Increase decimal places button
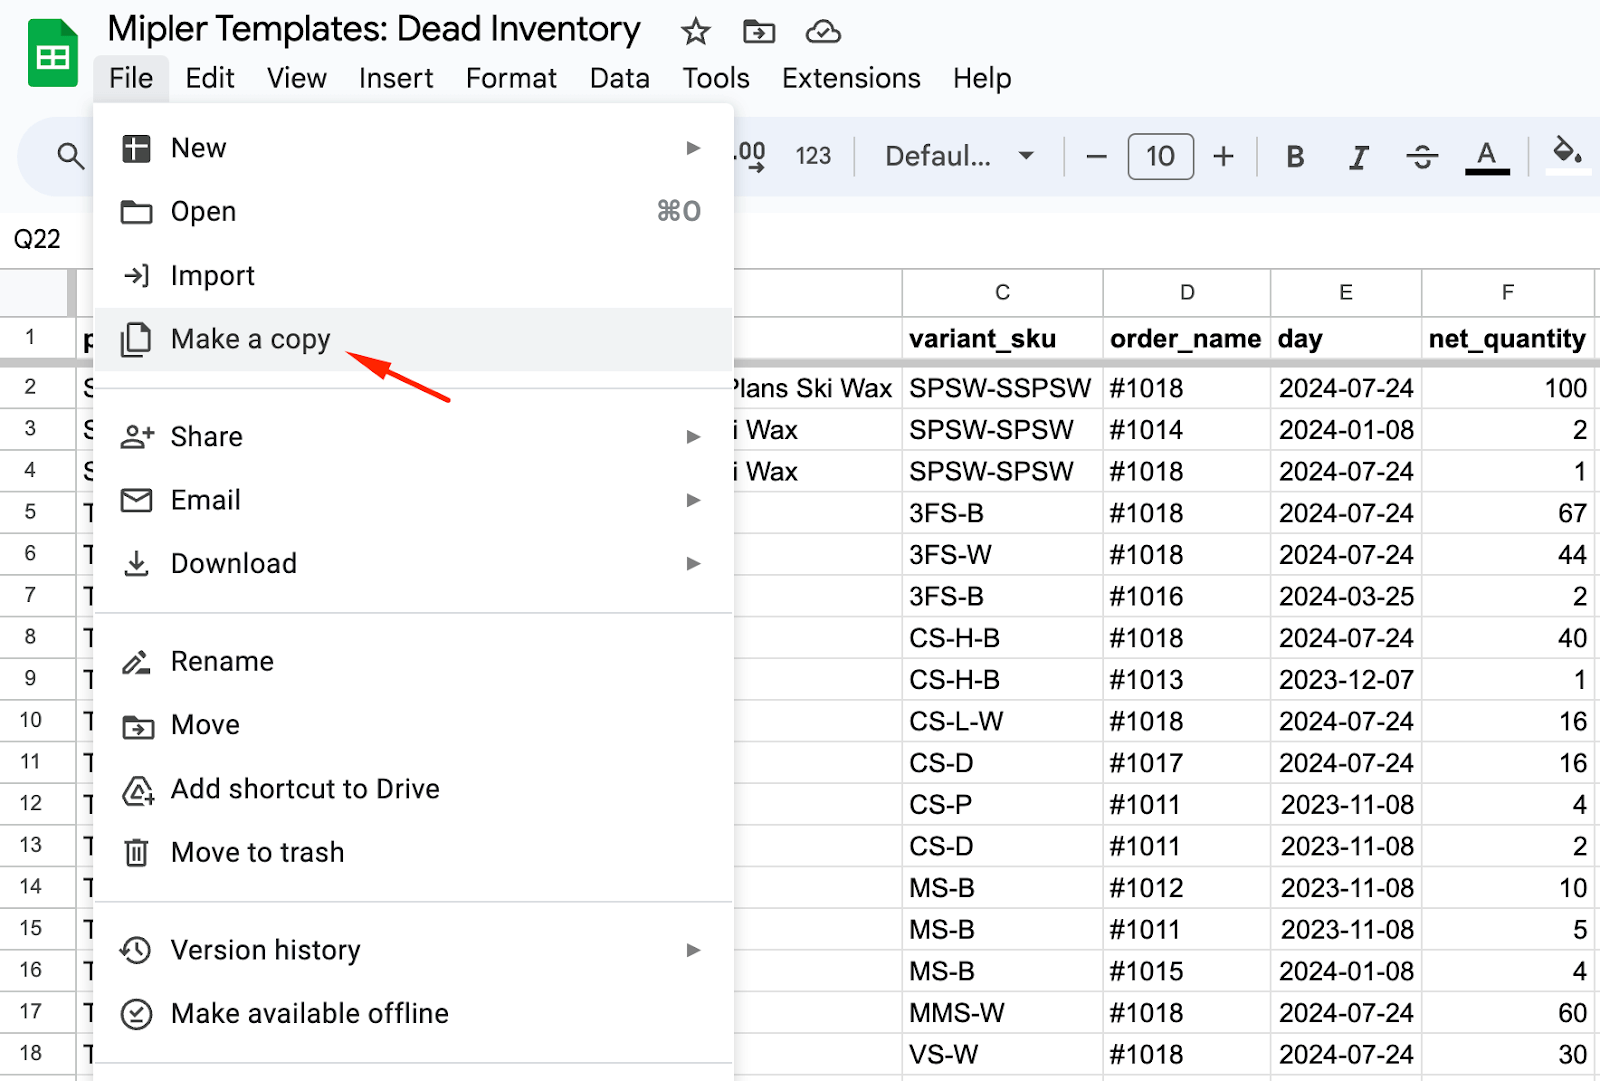 tap(750, 156)
